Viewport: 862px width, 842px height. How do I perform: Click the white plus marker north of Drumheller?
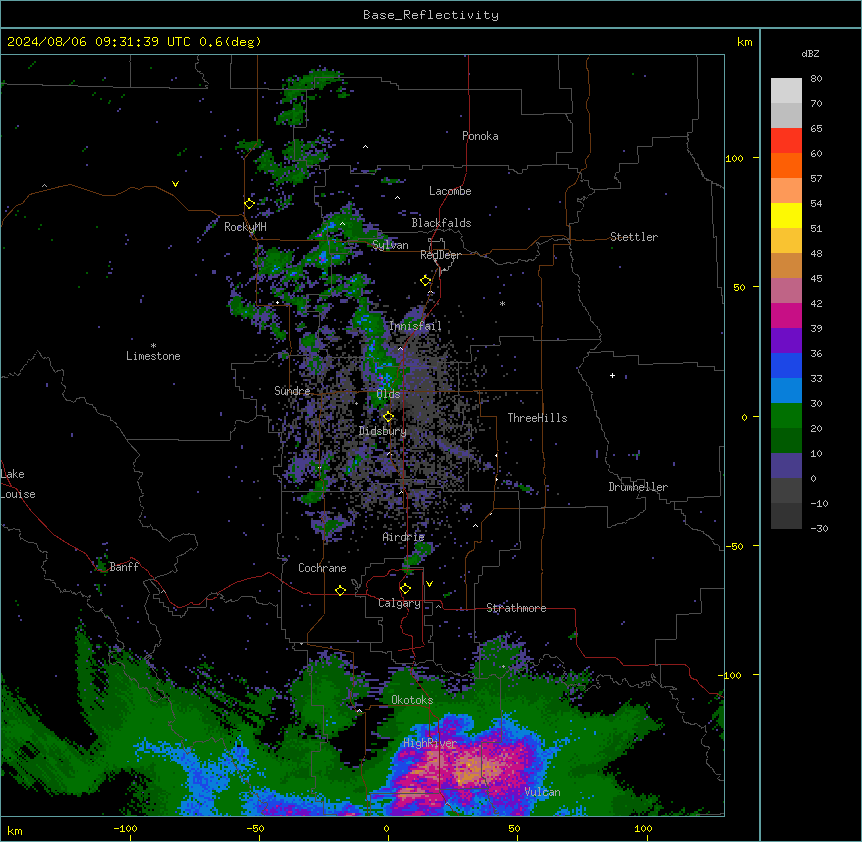(x=612, y=375)
